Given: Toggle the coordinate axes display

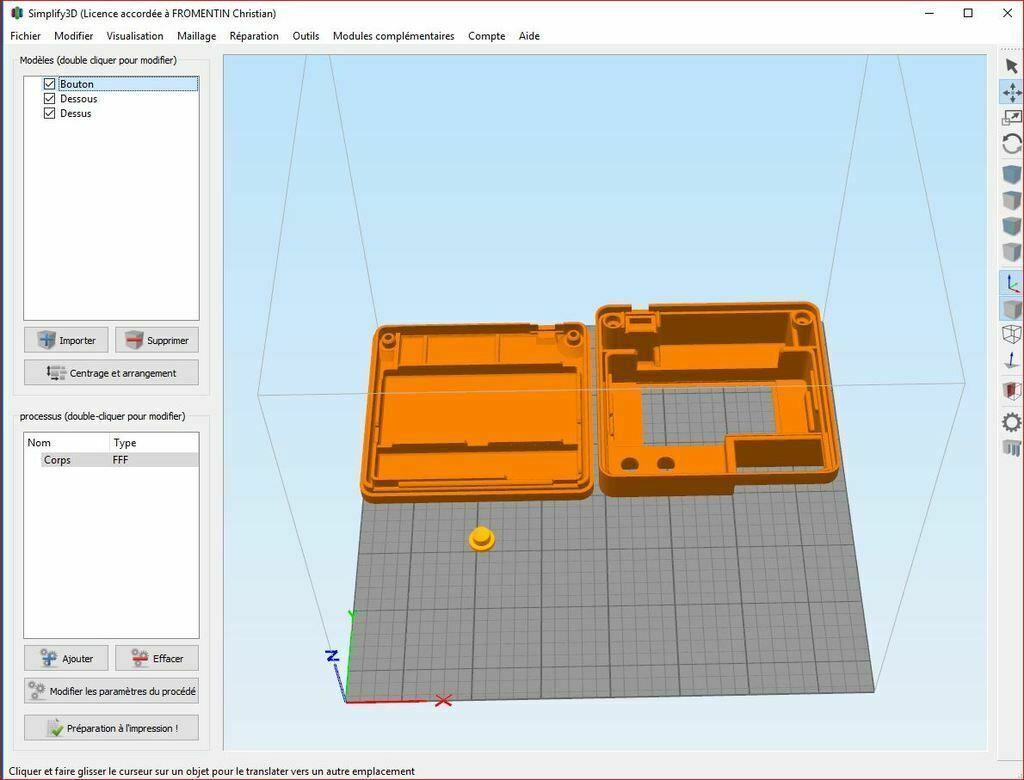Looking at the screenshot, I should (x=1011, y=283).
